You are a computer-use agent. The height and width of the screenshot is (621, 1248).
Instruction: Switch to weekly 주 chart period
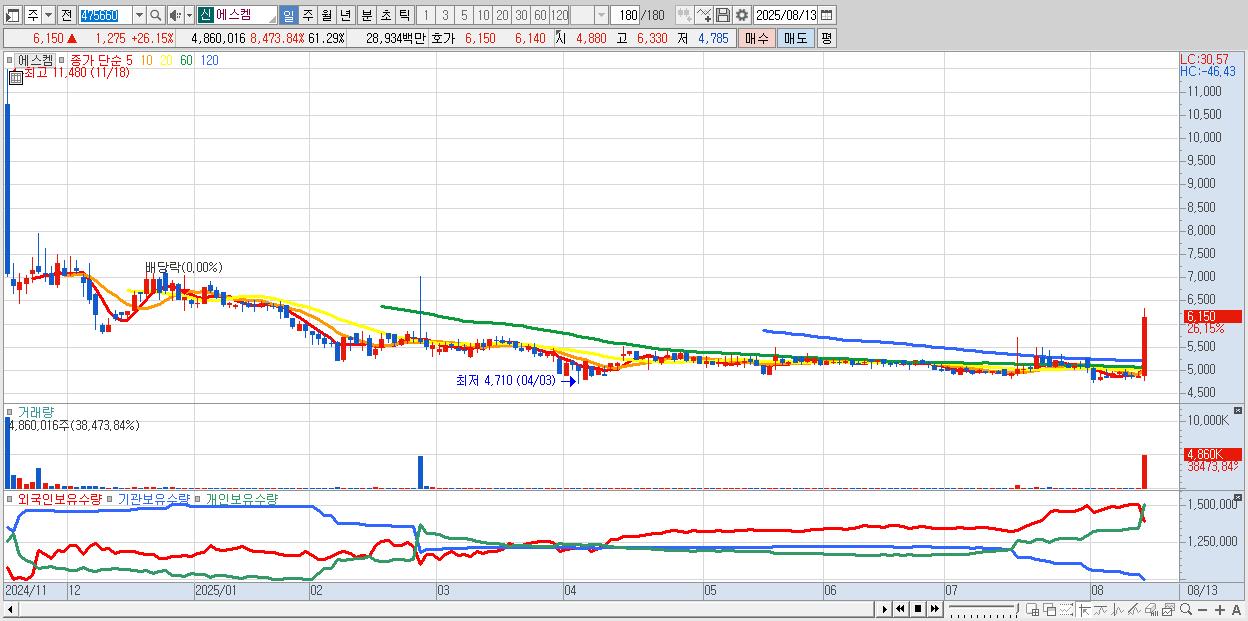pos(307,15)
